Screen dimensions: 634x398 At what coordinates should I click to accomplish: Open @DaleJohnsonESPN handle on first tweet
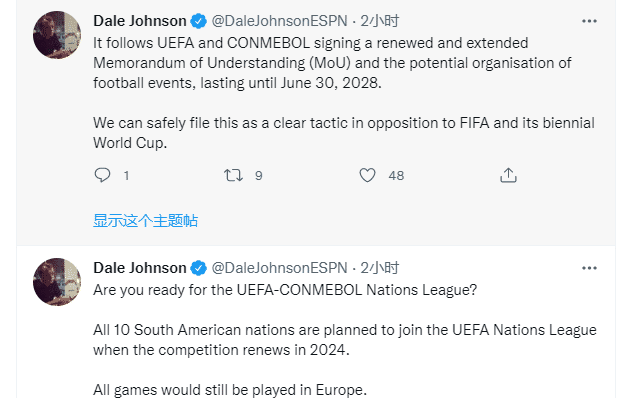pyautogui.click(x=279, y=21)
